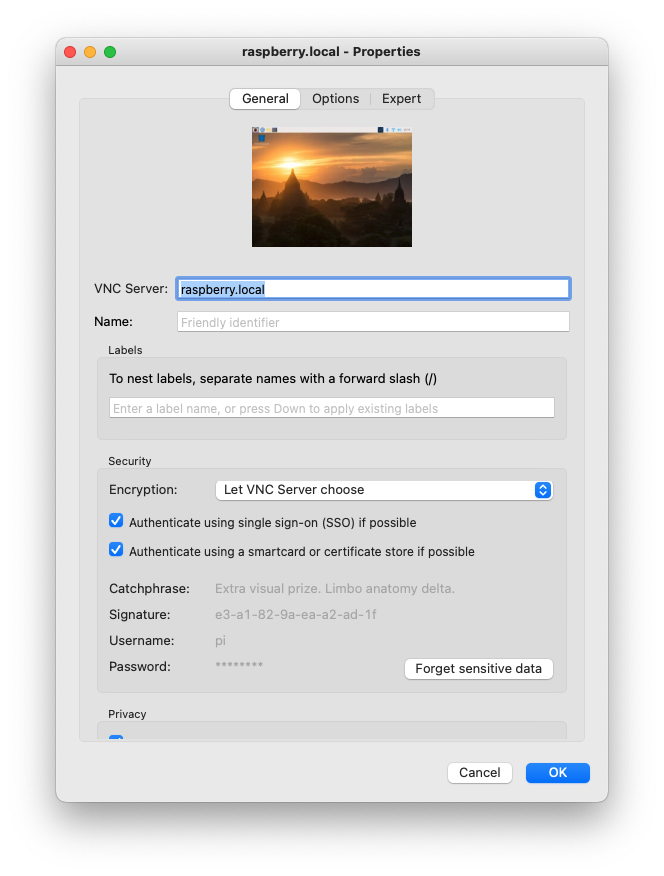664x876 pixels.
Task: Focus the label name input field
Action: coord(331,408)
